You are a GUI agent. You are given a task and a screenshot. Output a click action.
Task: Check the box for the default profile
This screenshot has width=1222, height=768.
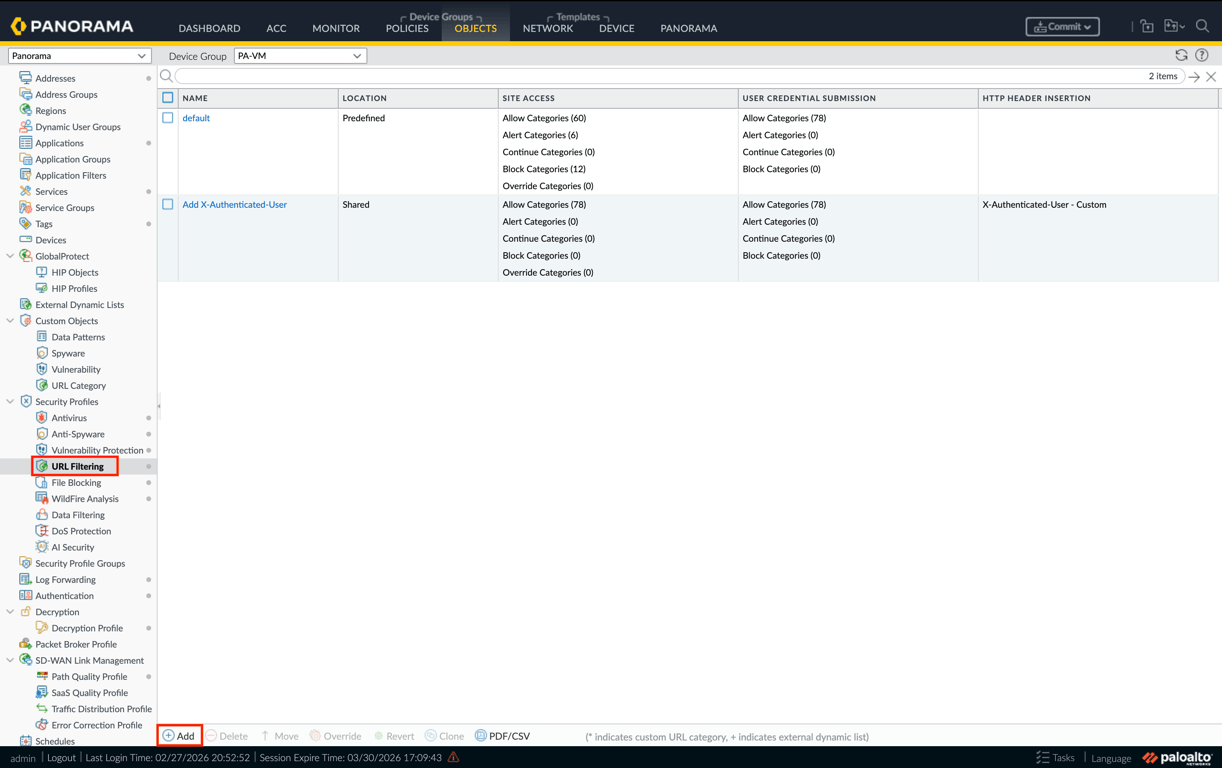click(x=168, y=118)
